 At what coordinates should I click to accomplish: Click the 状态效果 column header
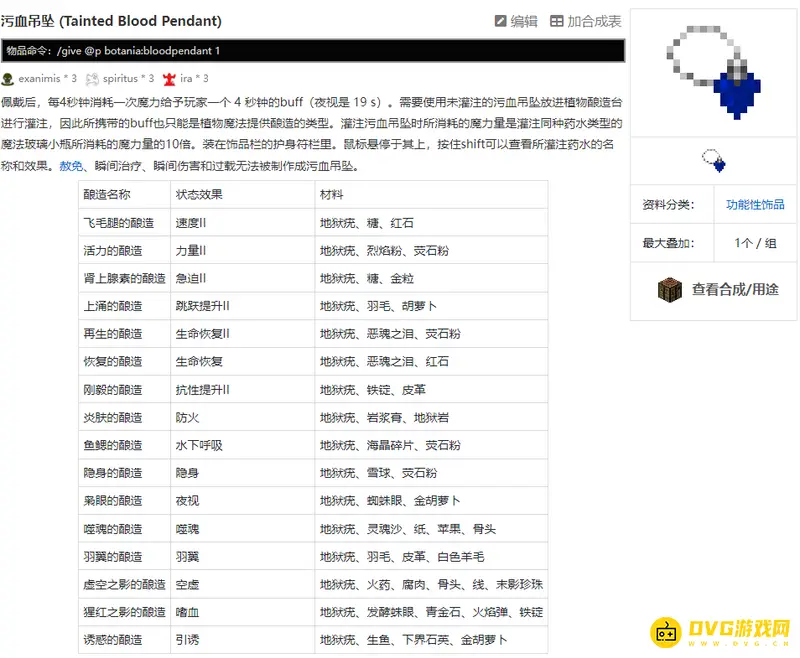click(x=199, y=194)
